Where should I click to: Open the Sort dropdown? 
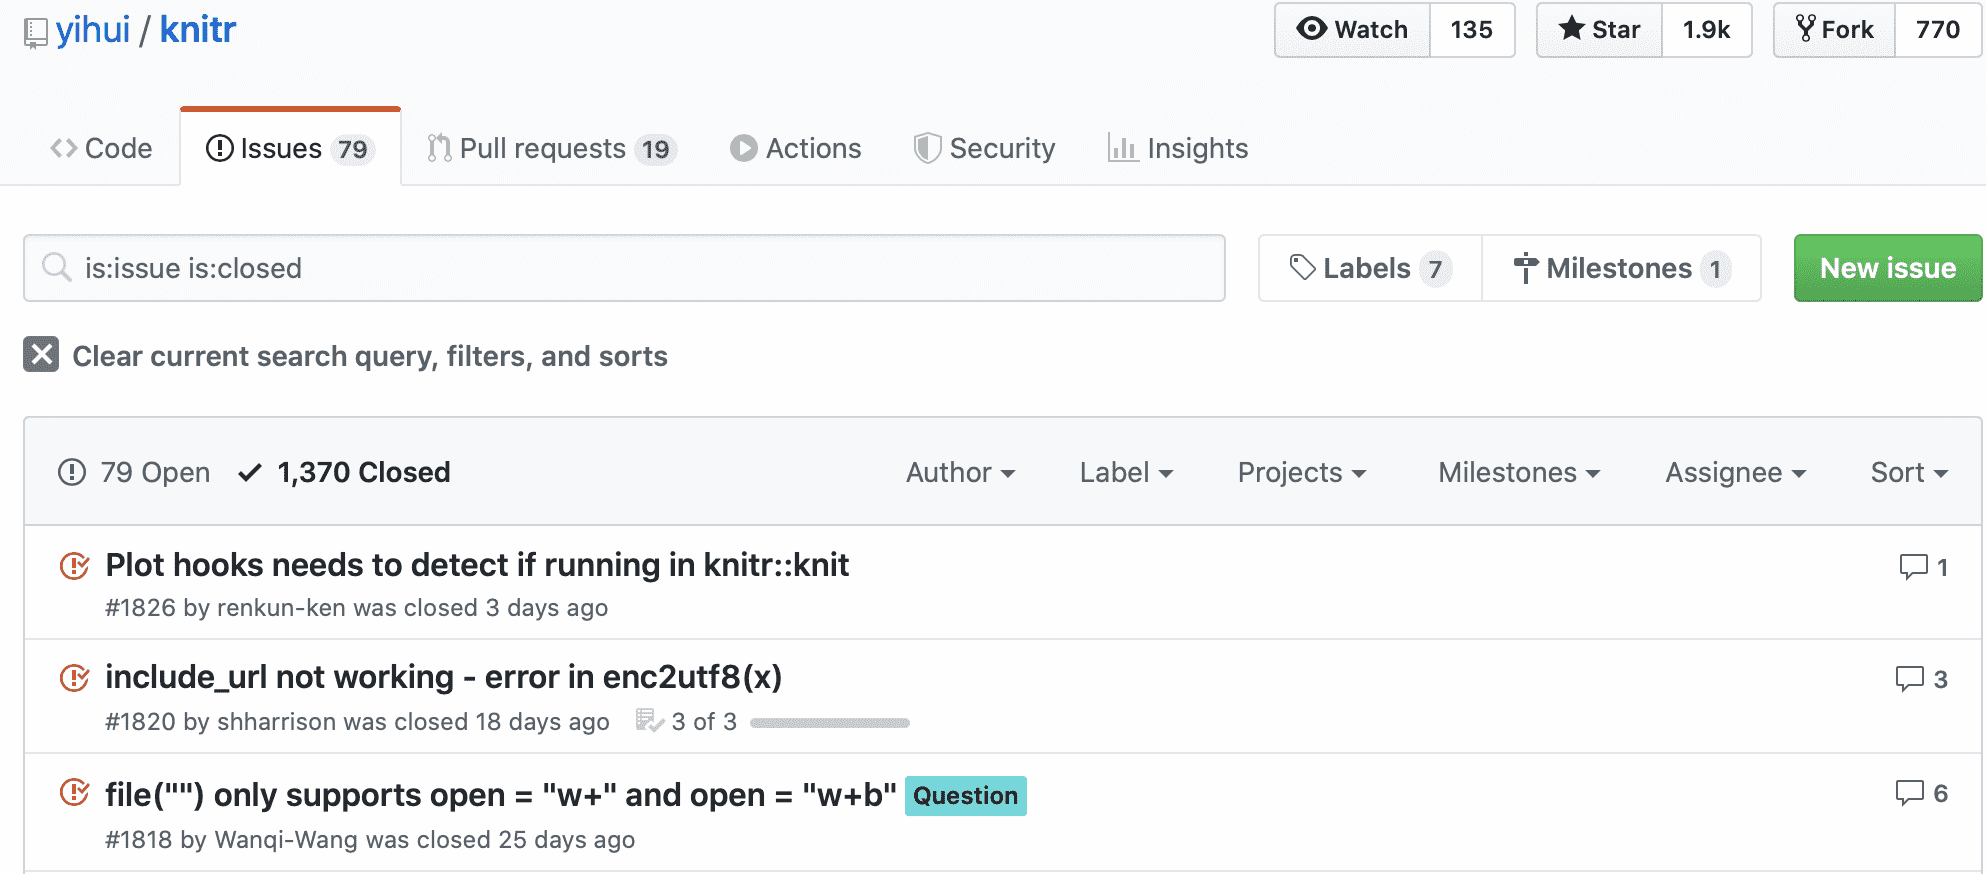coord(1909,472)
